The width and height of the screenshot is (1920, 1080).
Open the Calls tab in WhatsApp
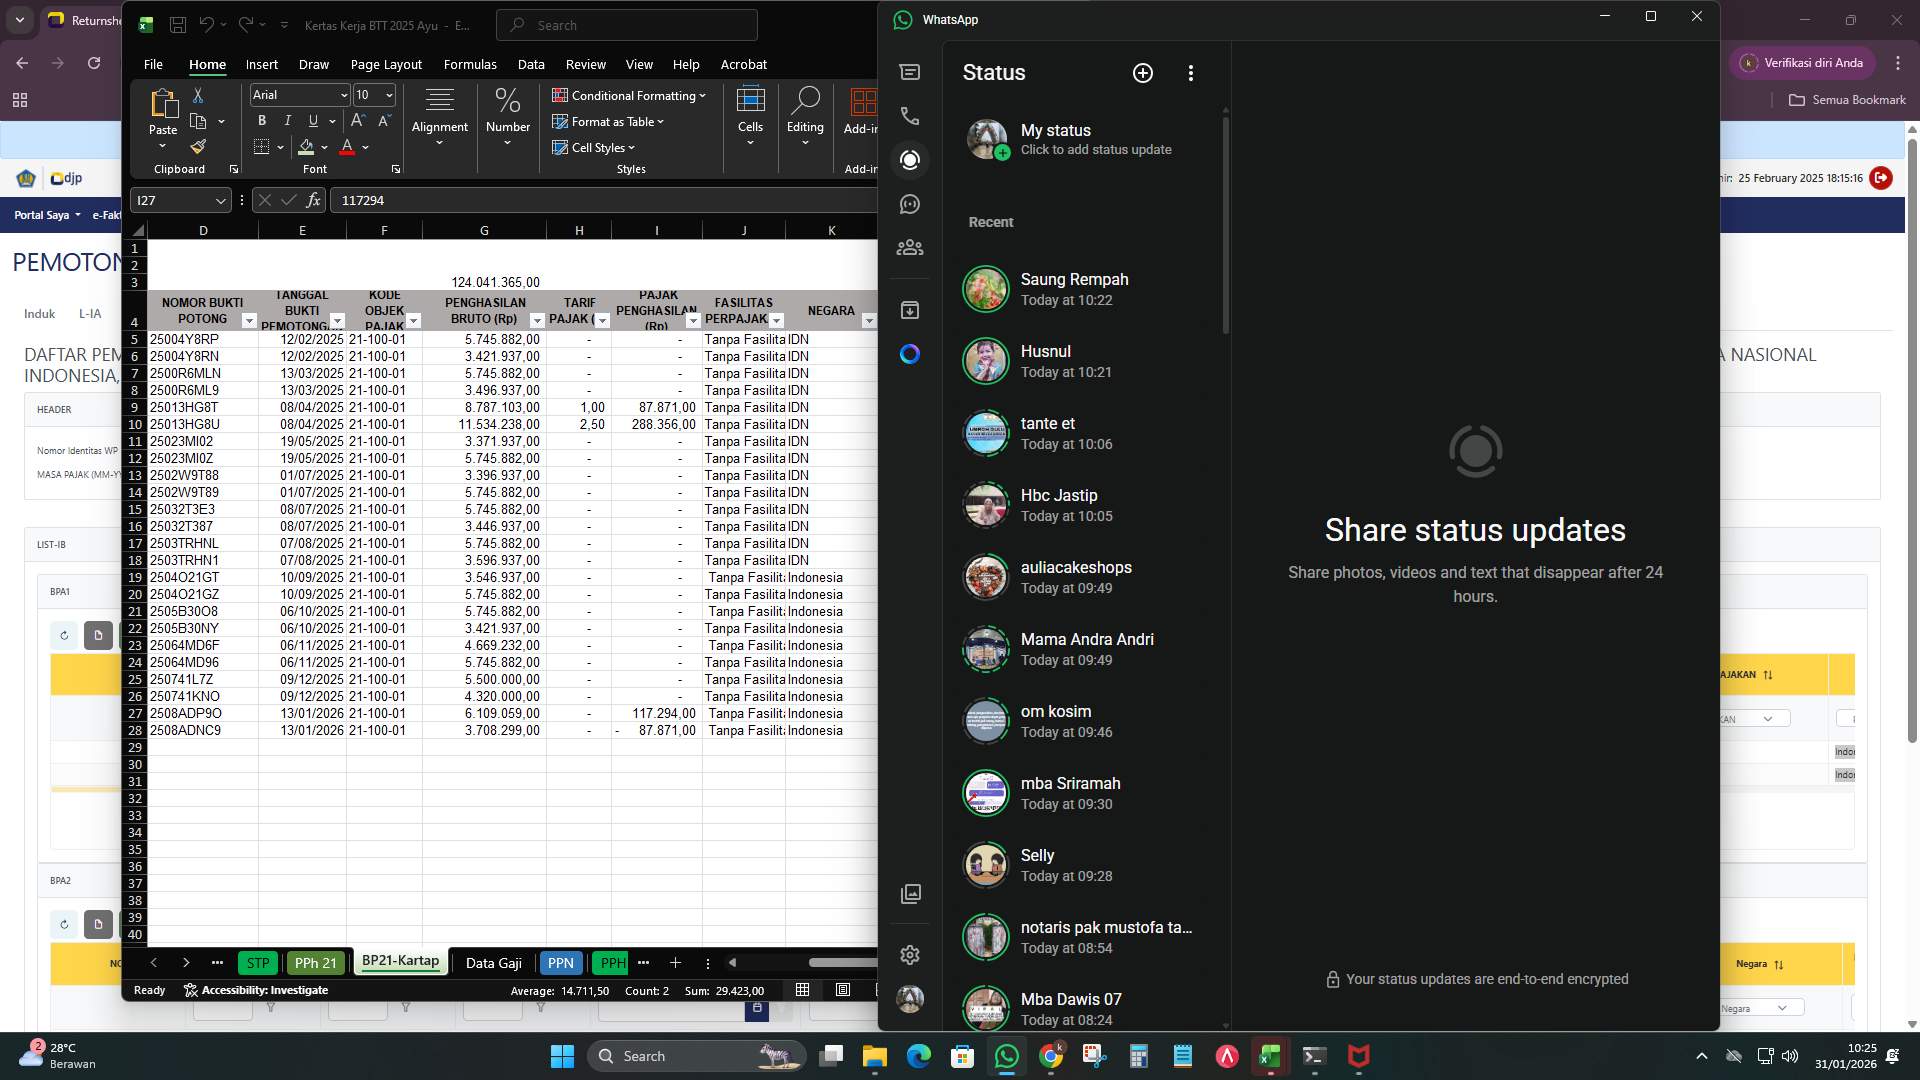tap(909, 116)
